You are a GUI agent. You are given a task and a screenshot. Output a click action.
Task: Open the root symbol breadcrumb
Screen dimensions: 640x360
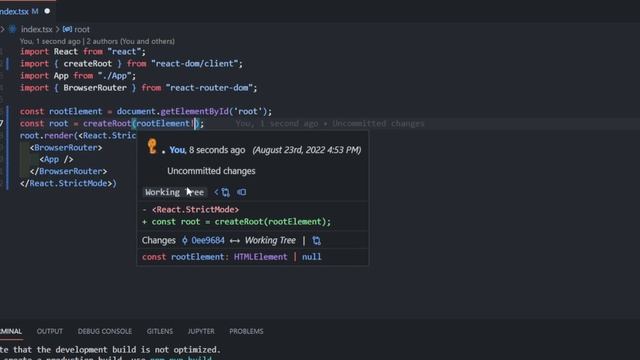[82, 29]
